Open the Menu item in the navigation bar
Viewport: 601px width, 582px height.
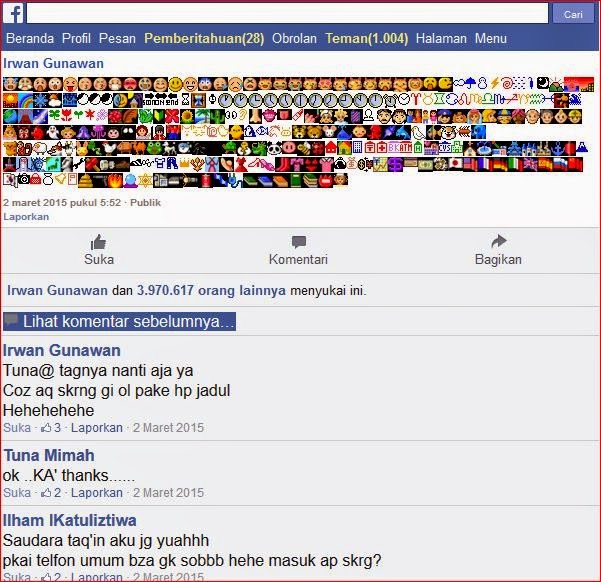491,38
